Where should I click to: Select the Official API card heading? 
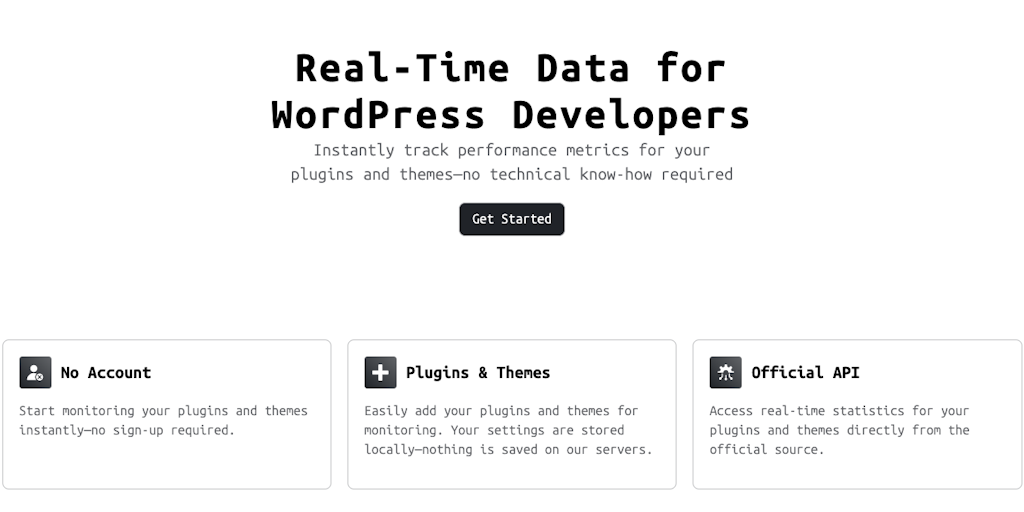[805, 373]
